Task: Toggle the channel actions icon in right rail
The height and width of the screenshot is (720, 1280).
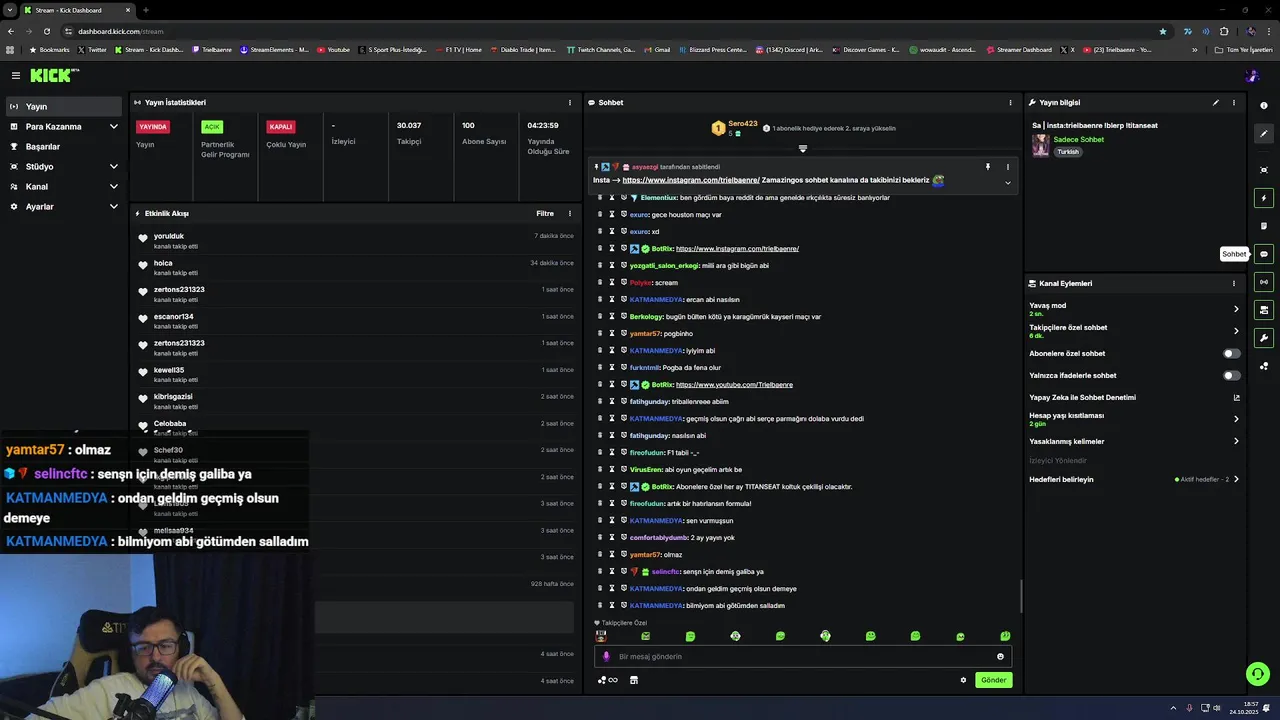Action: click(1264, 310)
